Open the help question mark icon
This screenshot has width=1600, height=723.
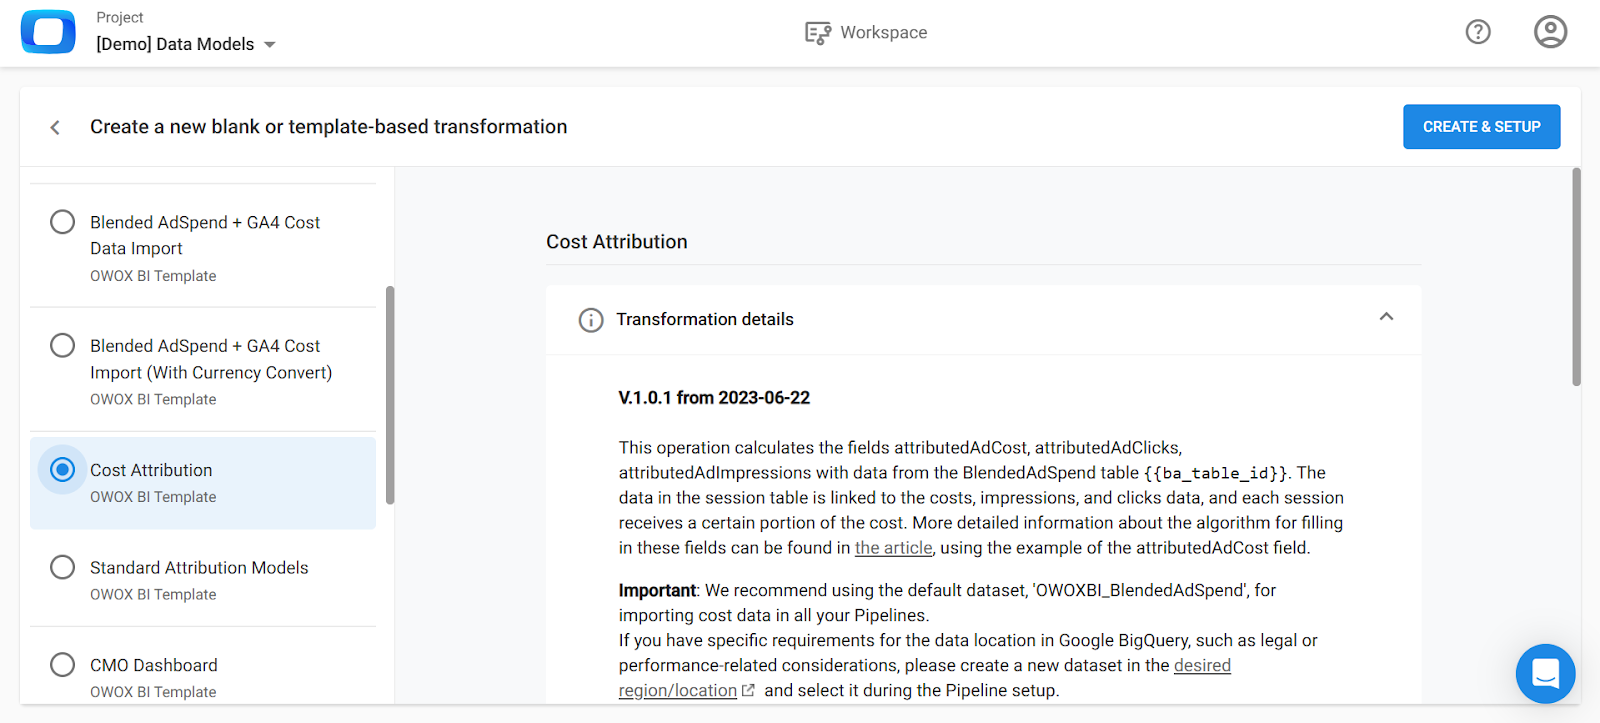(1478, 31)
